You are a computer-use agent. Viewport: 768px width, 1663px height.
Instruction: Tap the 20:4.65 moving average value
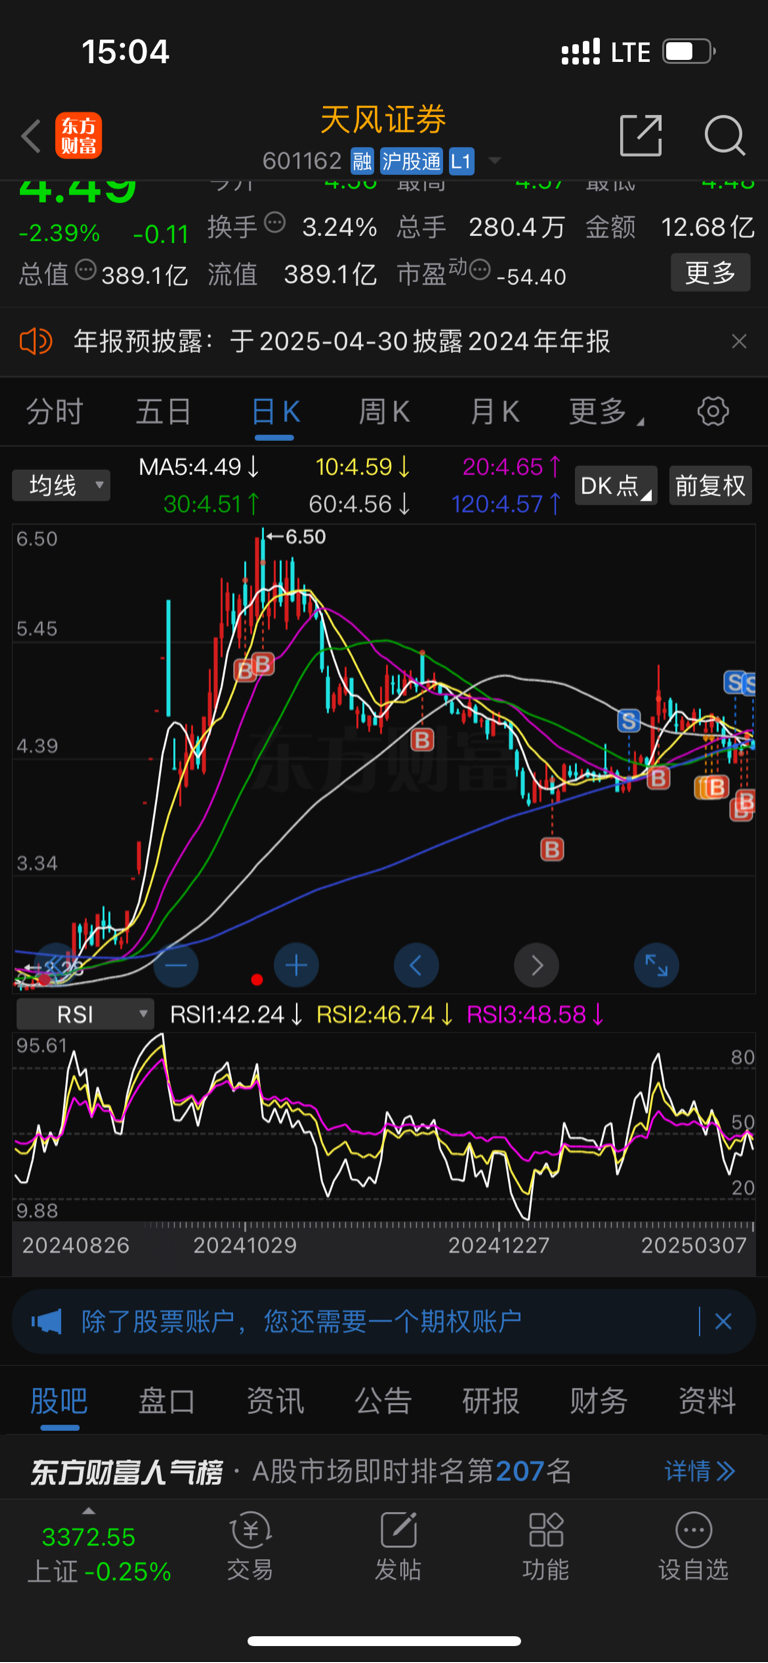pos(512,467)
